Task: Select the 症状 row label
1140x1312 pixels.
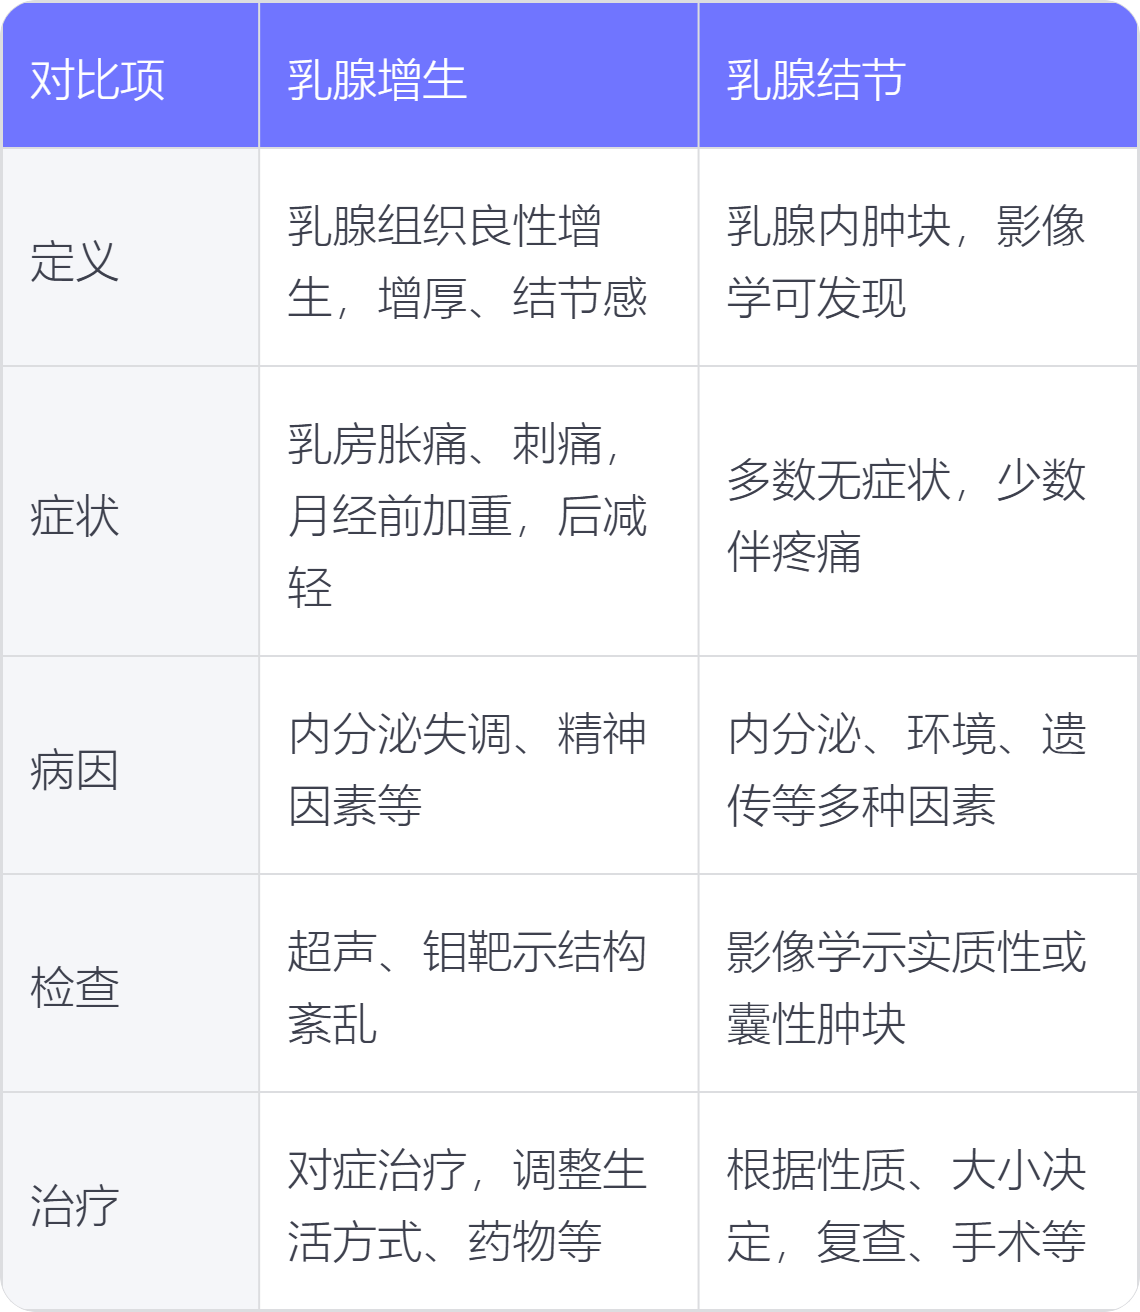Action: [x=75, y=516]
